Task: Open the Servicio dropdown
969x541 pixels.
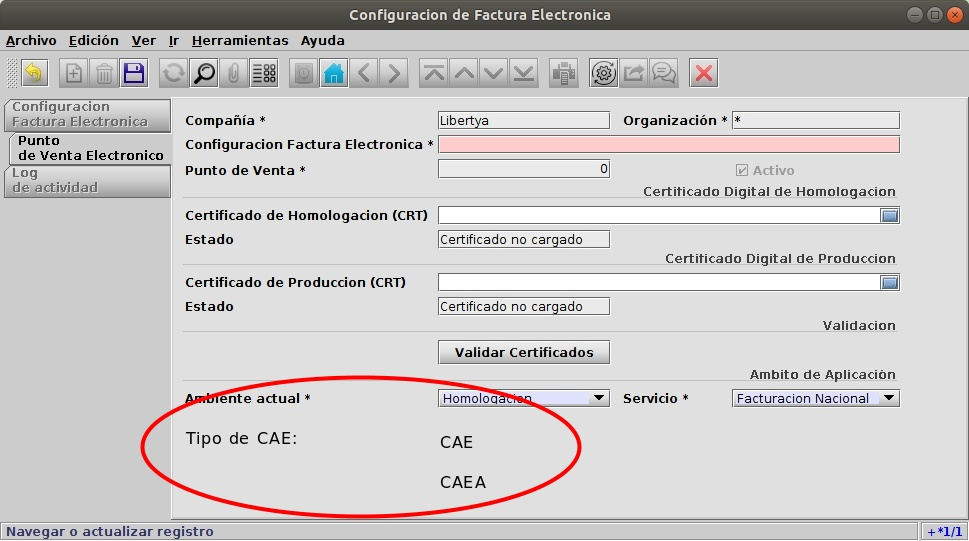Action: (x=889, y=398)
